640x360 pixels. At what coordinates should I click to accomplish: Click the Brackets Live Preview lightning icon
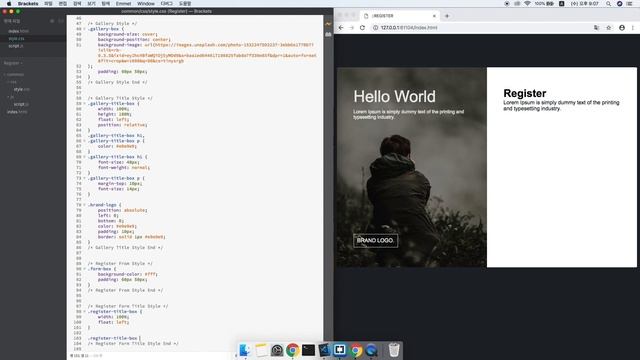(x=328, y=24)
